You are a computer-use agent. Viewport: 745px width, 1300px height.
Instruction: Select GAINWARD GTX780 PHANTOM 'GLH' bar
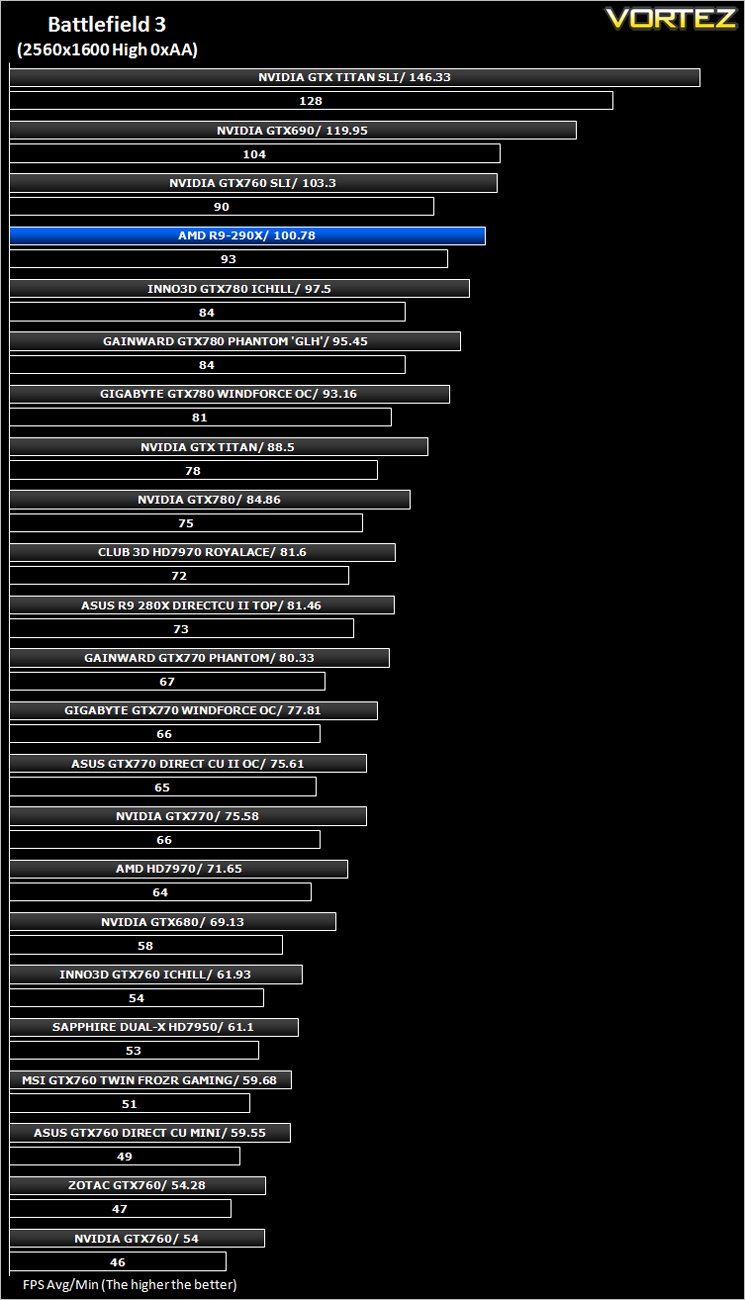point(235,341)
